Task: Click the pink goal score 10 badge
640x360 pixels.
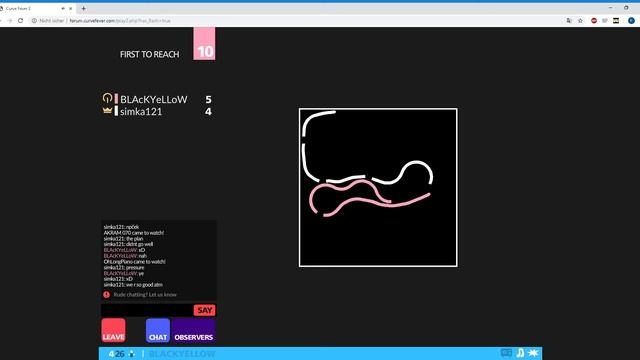Action: pyautogui.click(x=204, y=44)
